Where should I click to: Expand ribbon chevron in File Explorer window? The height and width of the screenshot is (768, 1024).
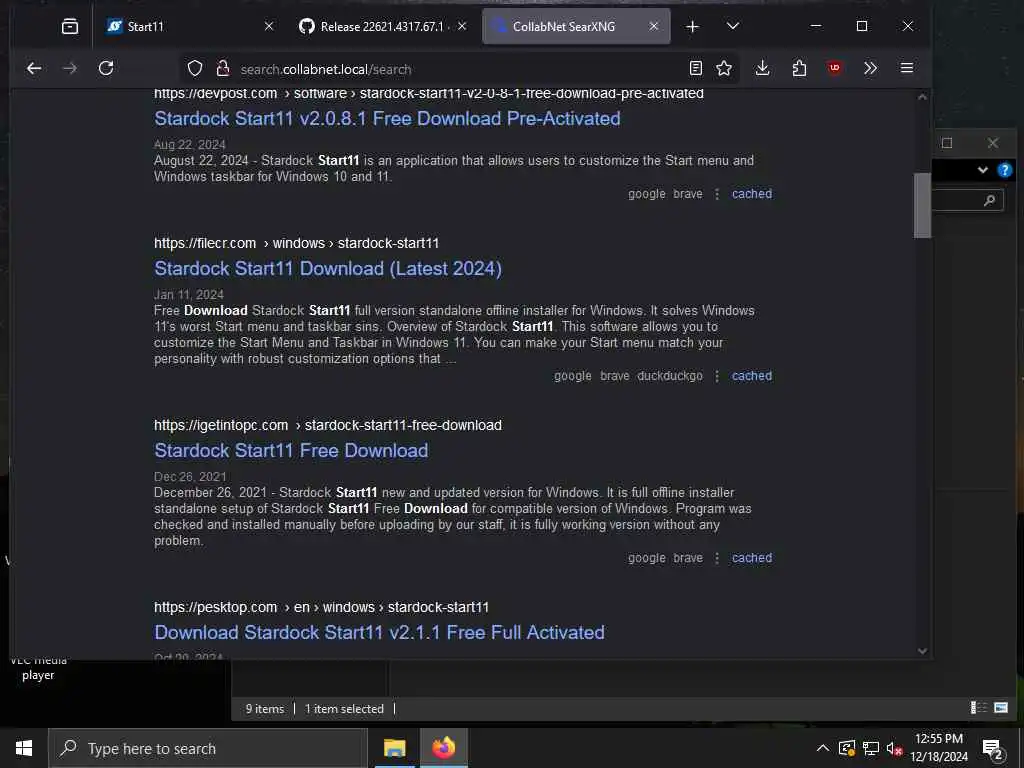click(982, 170)
